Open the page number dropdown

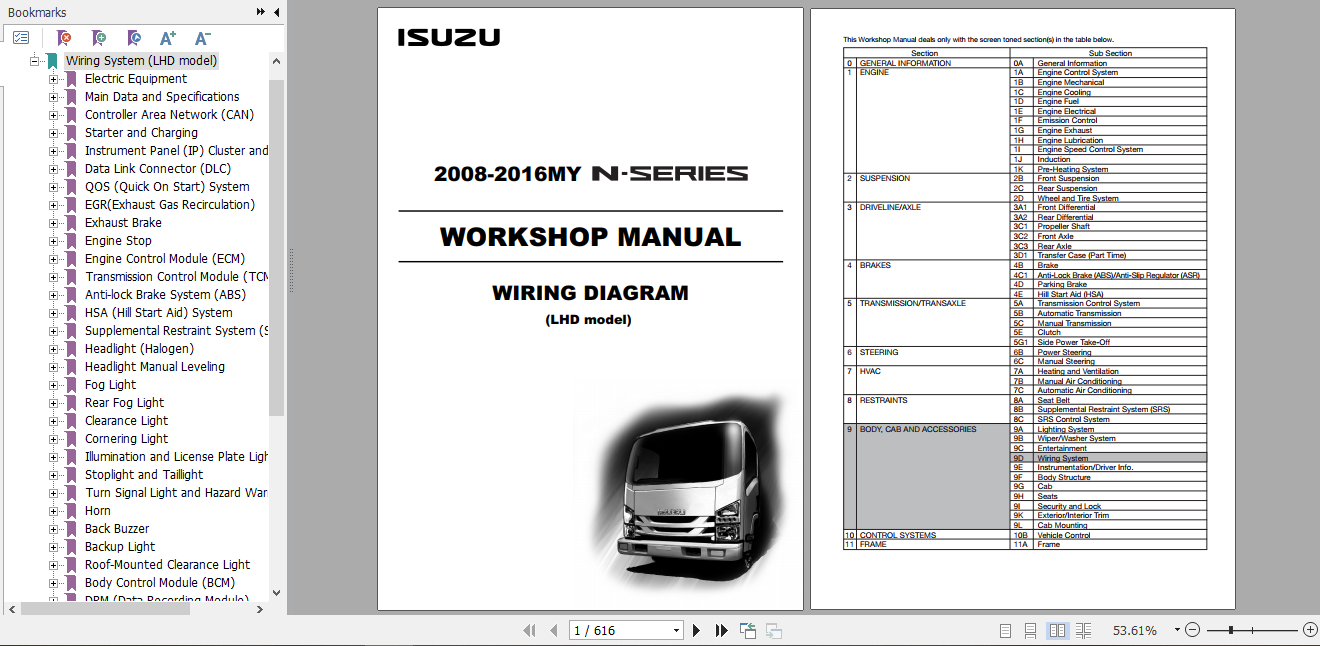click(676, 631)
